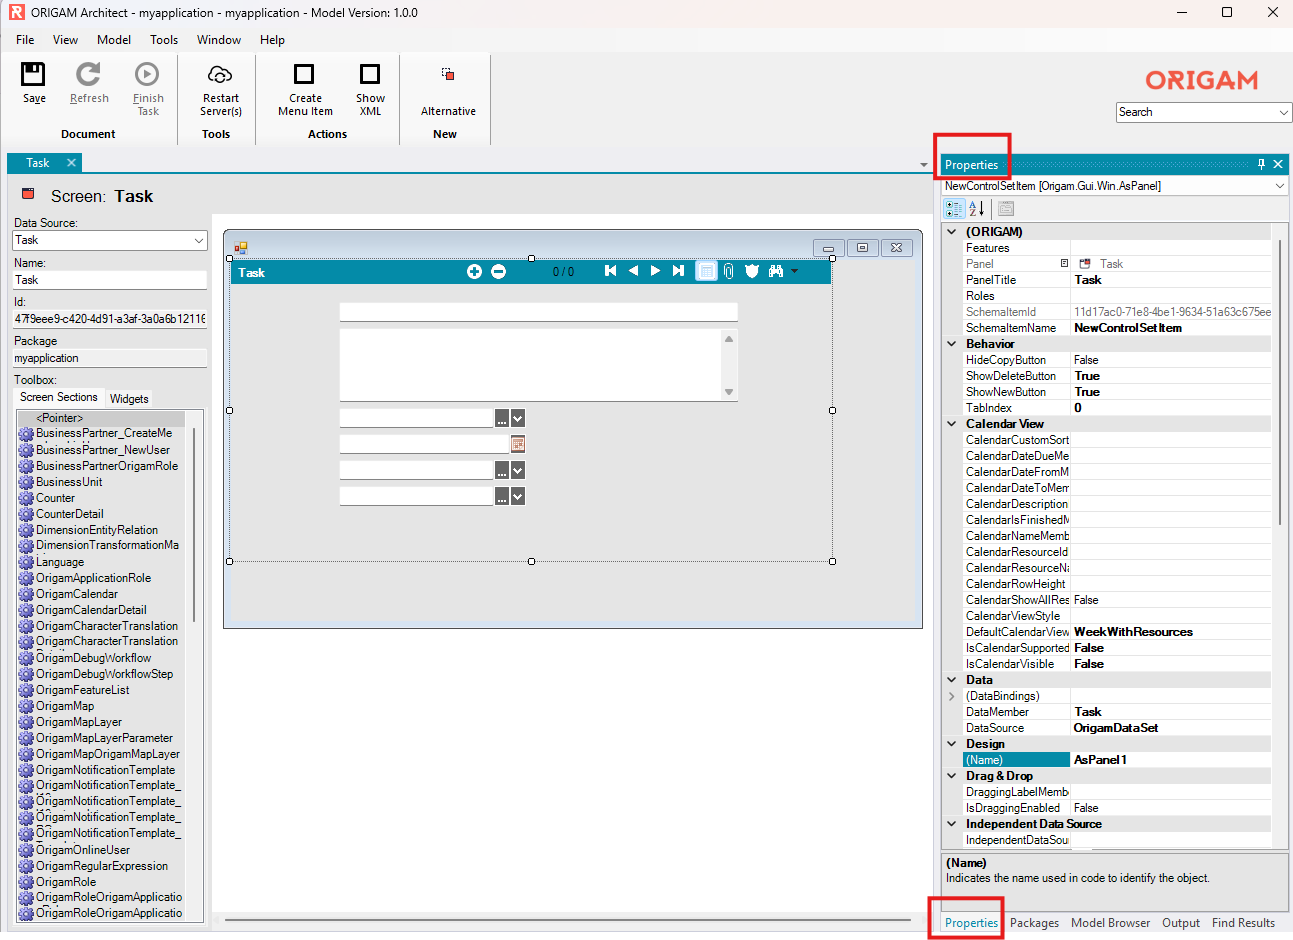Switch to the Packages bottom tab

click(x=1034, y=923)
